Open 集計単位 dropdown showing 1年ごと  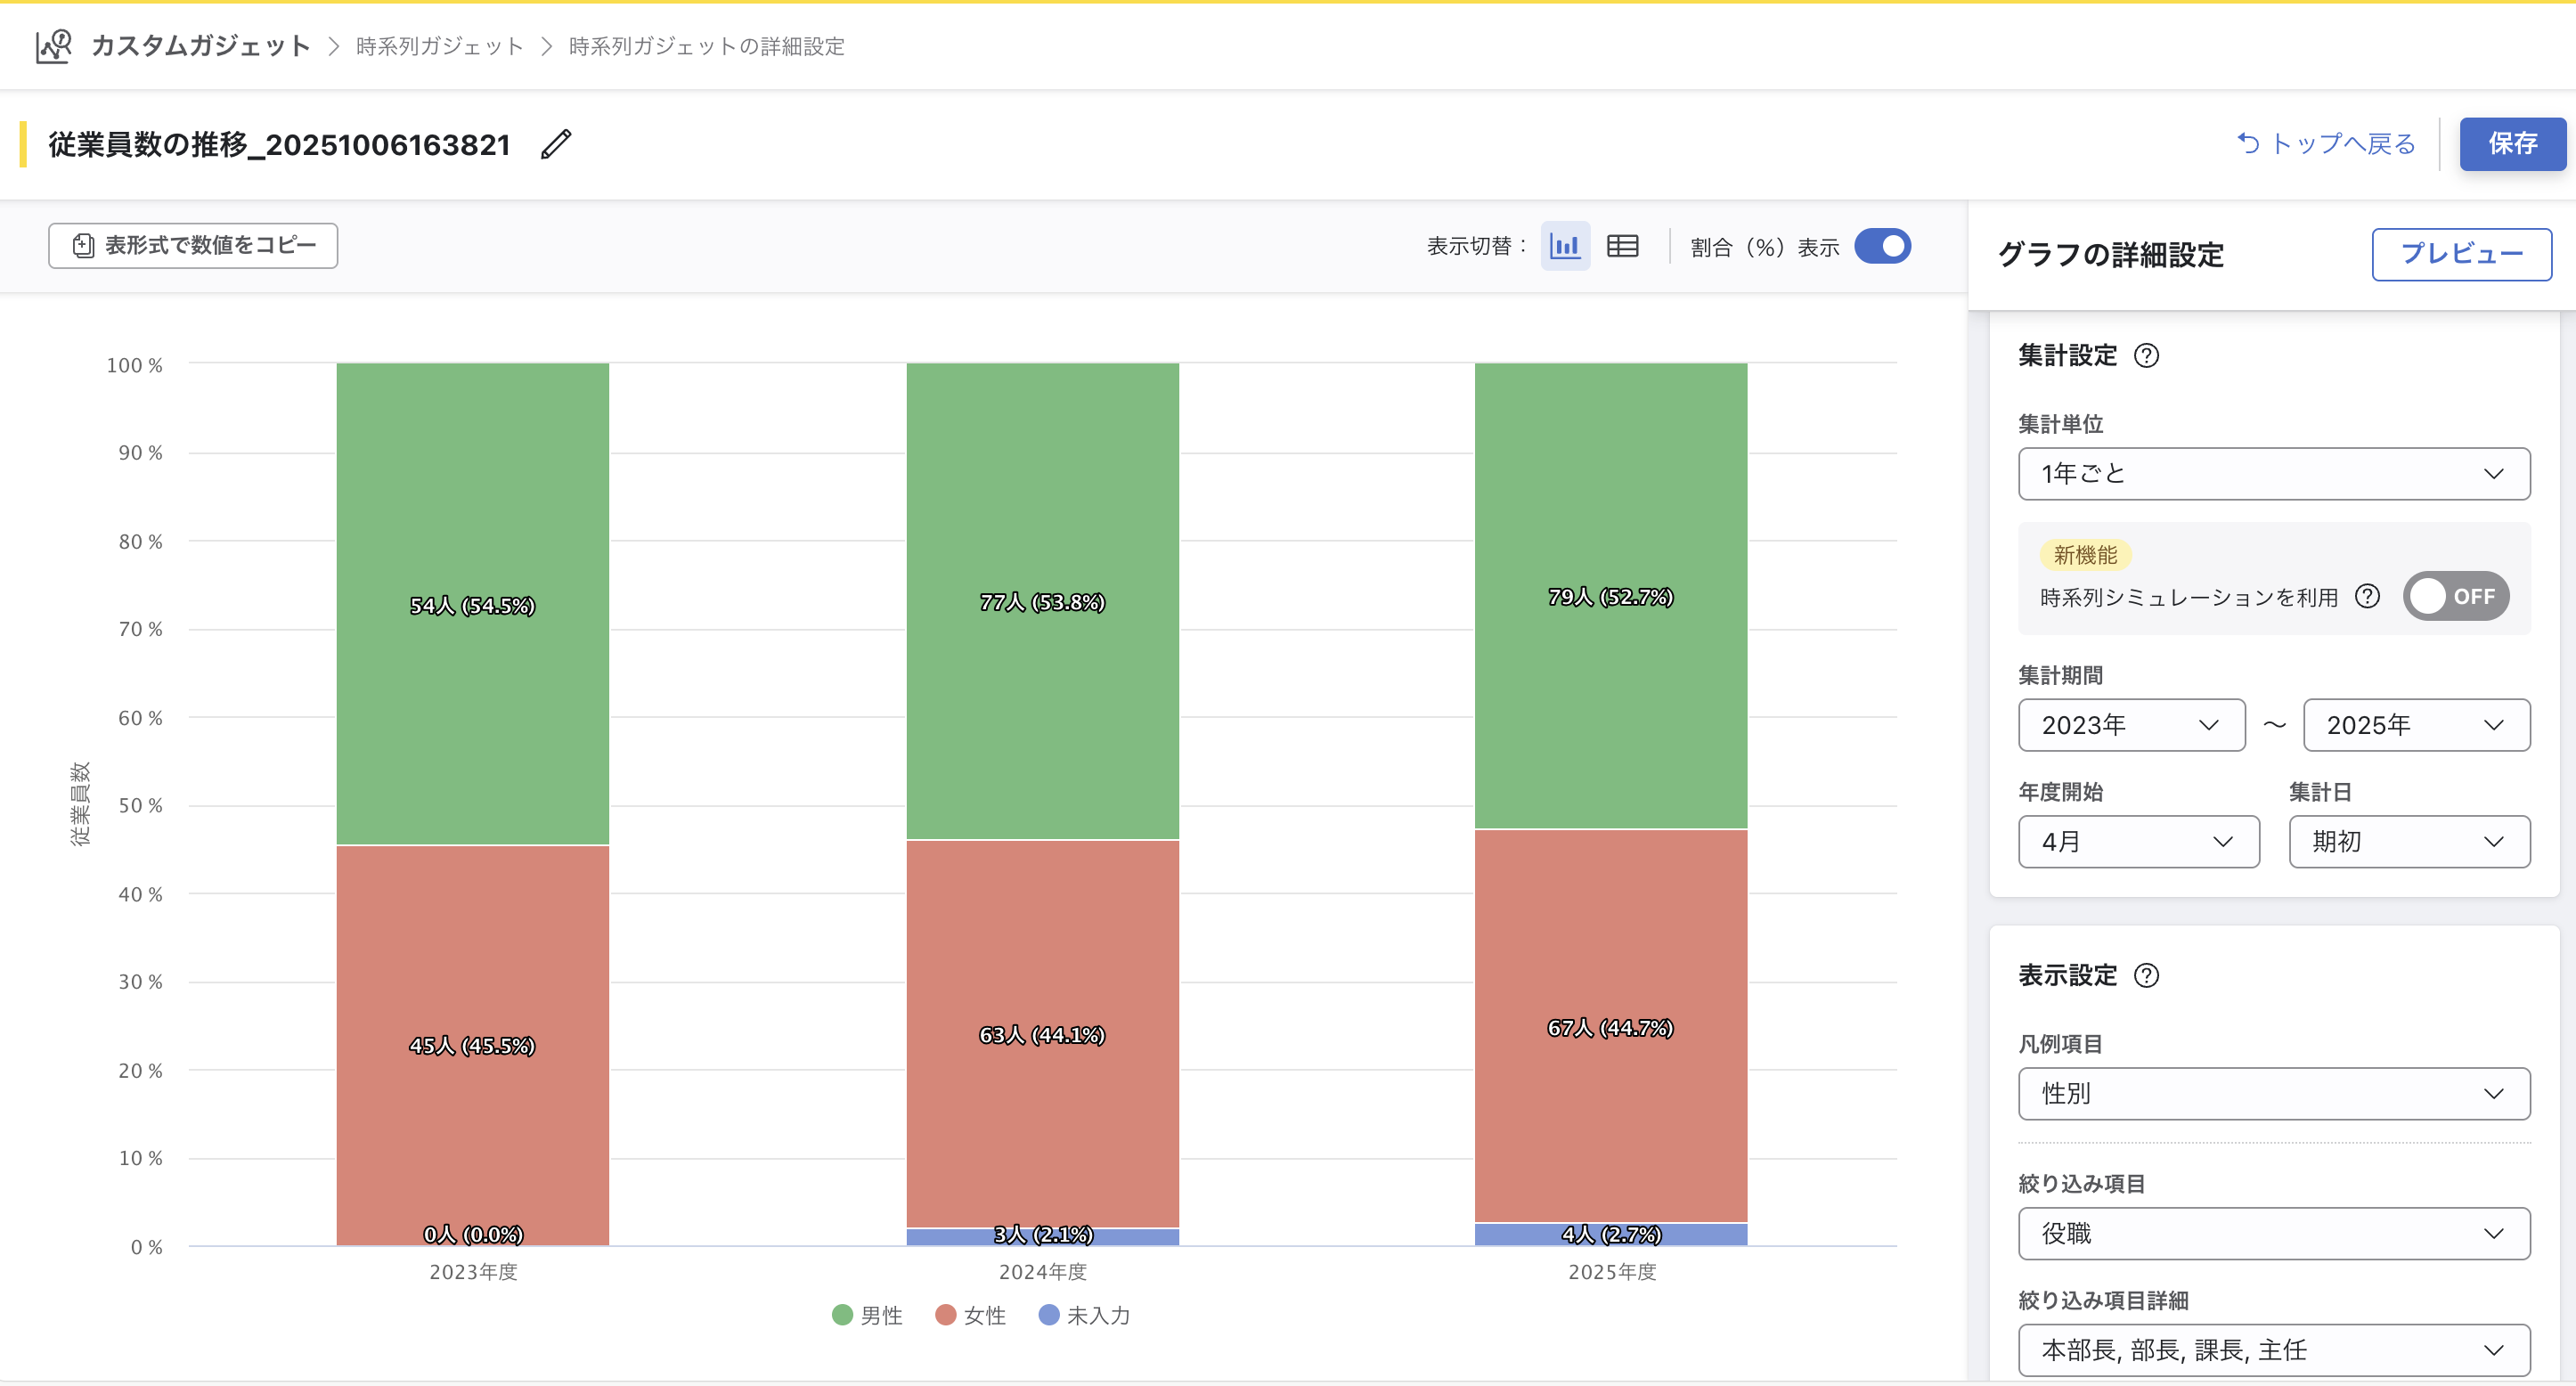click(2273, 474)
